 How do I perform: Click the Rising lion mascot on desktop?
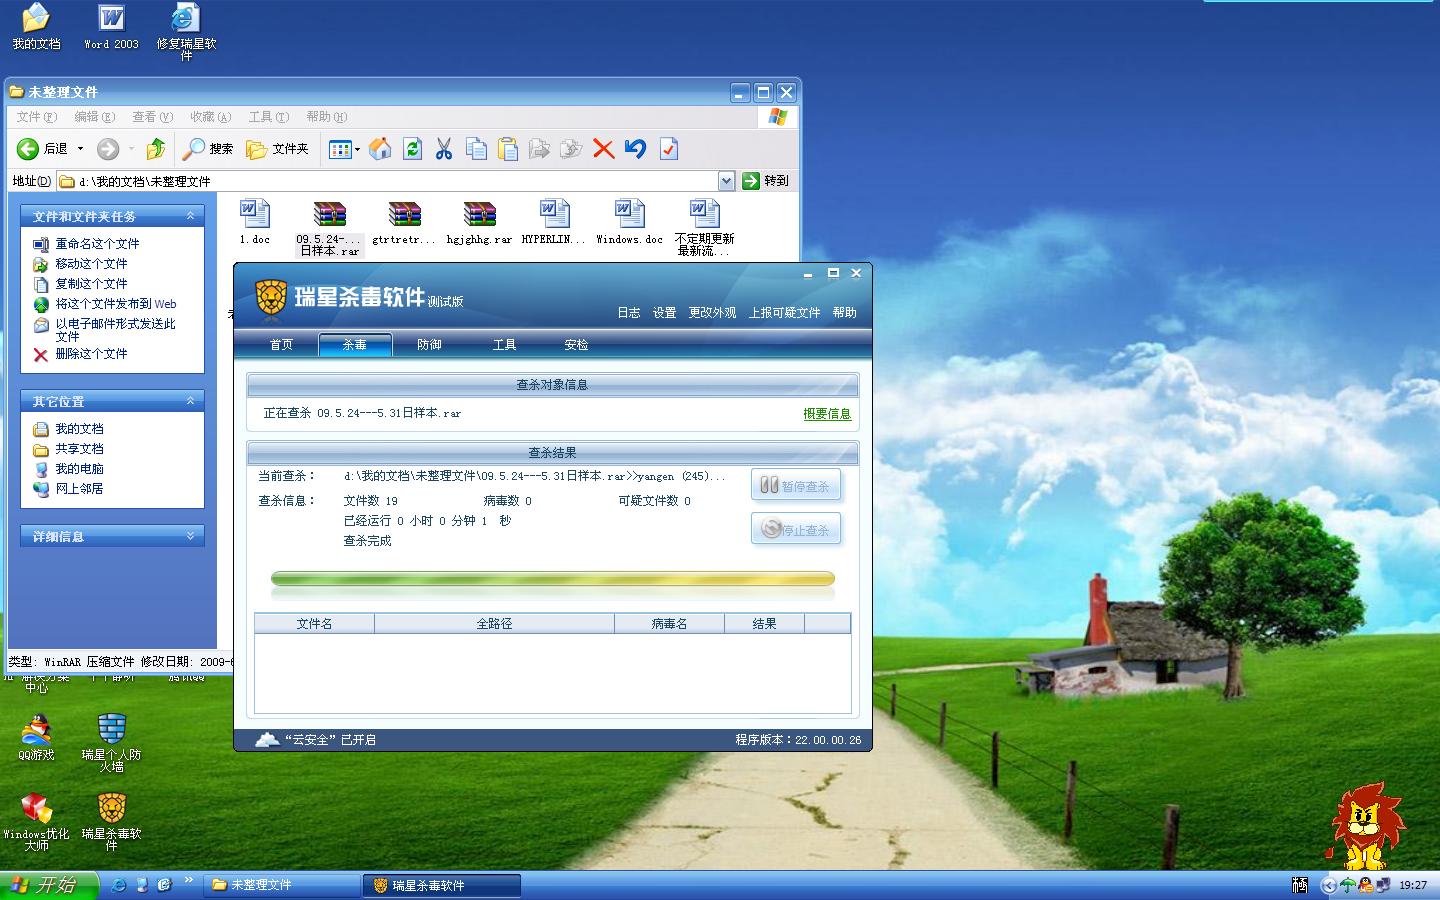pyautogui.click(x=1367, y=826)
